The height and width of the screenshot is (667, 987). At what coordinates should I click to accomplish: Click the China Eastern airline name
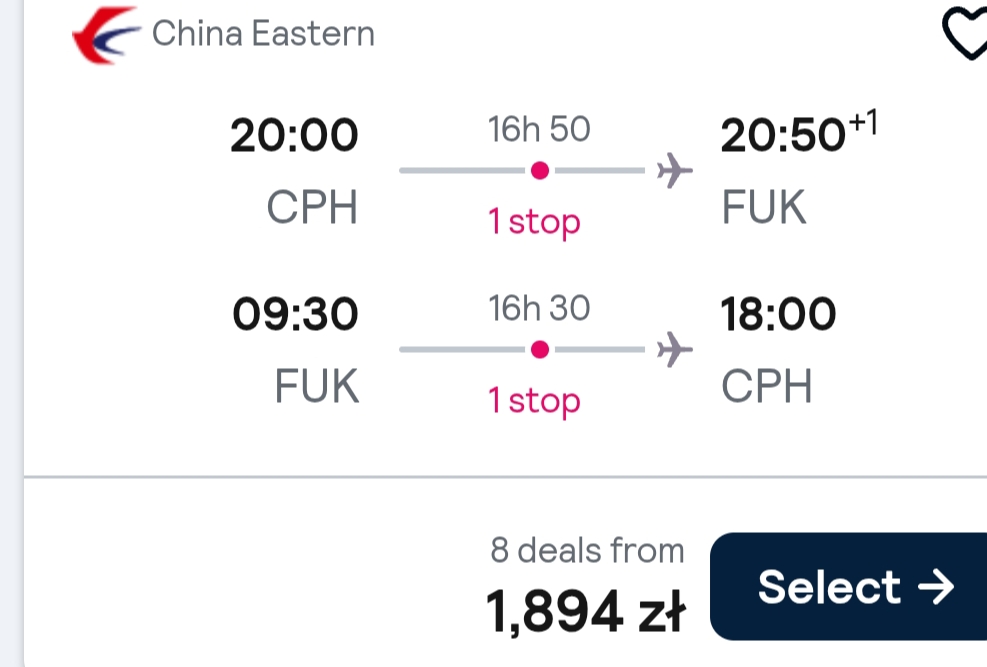point(263,33)
